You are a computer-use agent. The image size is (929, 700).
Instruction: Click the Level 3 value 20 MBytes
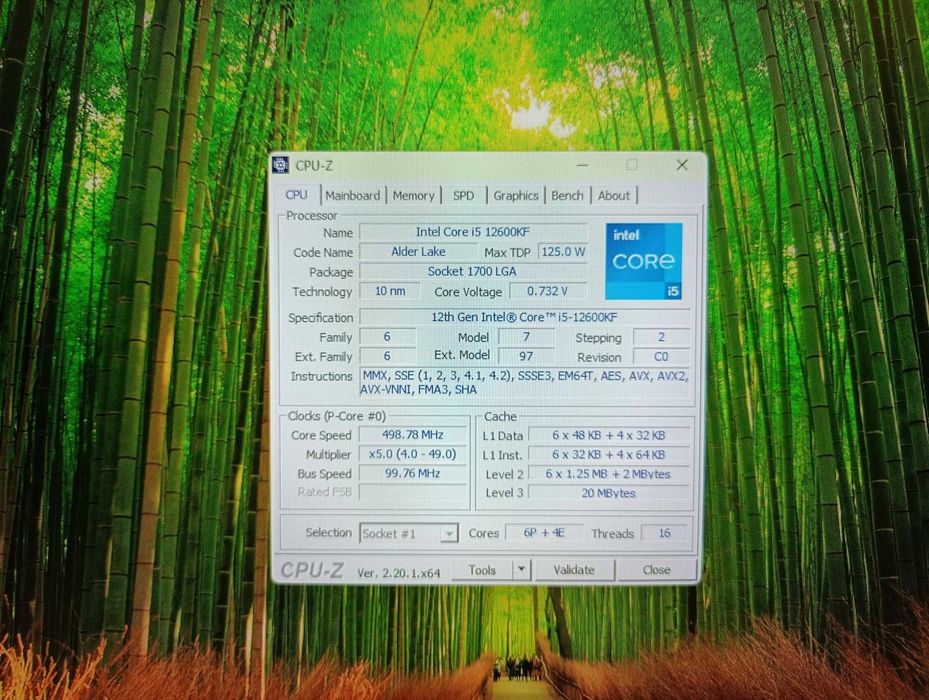(609, 493)
